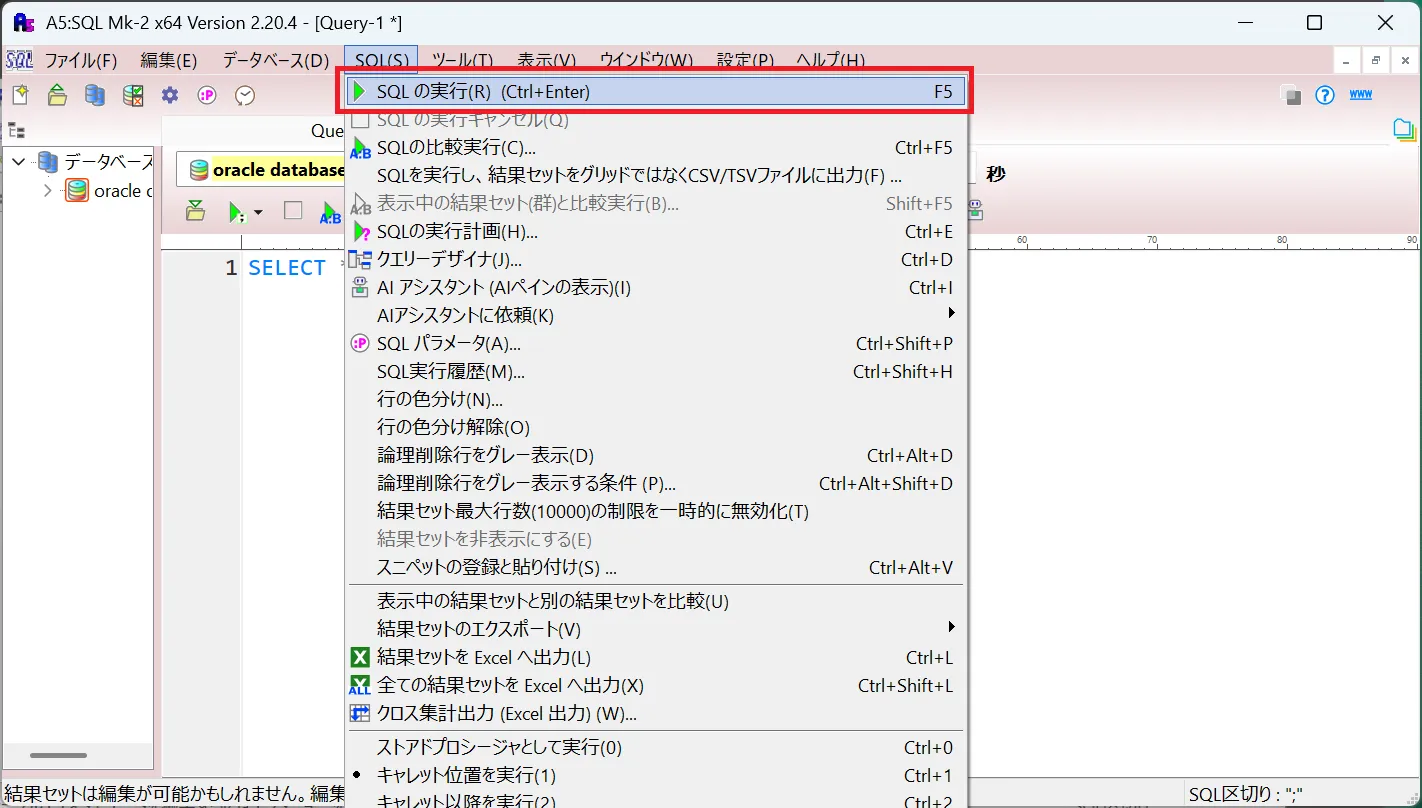Image resolution: width=1422 pixels, height=808 pixels.
Task: Click the clock history toolbar icon
Action: click(x=245, y=95)
